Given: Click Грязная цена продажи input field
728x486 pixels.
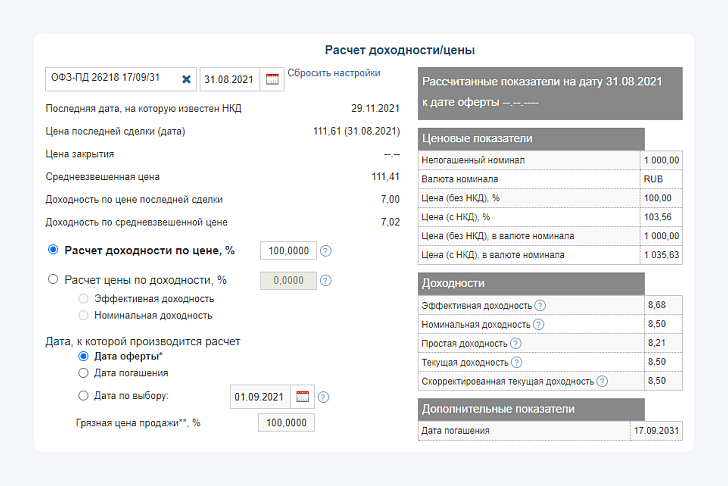Looking at the screenshot, I should 286,423.
